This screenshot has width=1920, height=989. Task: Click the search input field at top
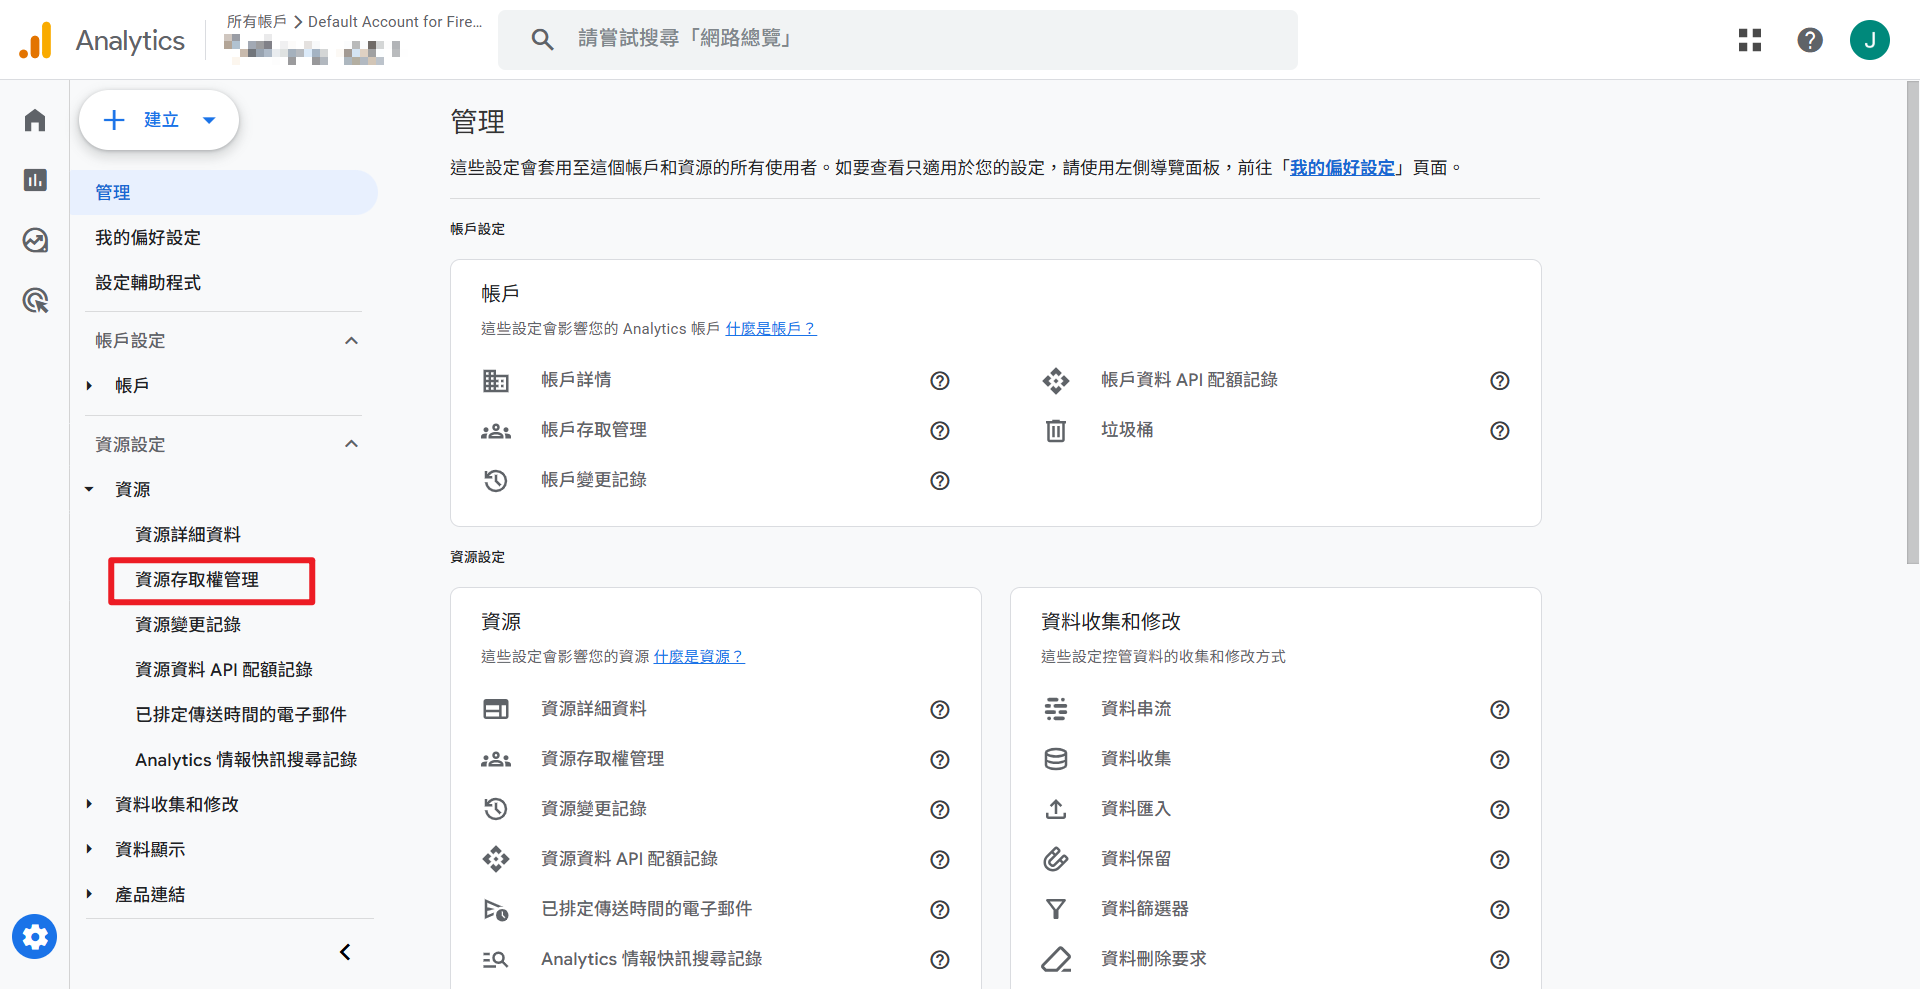900,39
